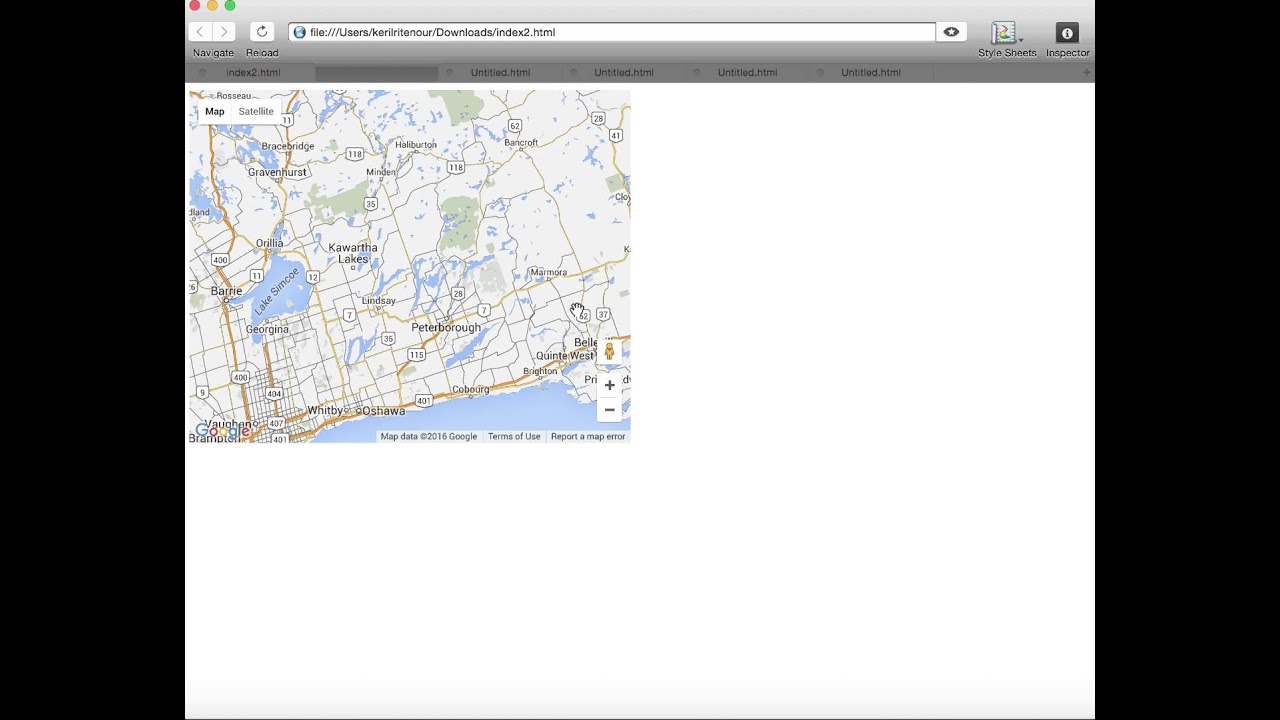The width and height of the screenshot is (1280, 720).
Task: Click the highway 115 shield
Action: [x=417, y=355]
